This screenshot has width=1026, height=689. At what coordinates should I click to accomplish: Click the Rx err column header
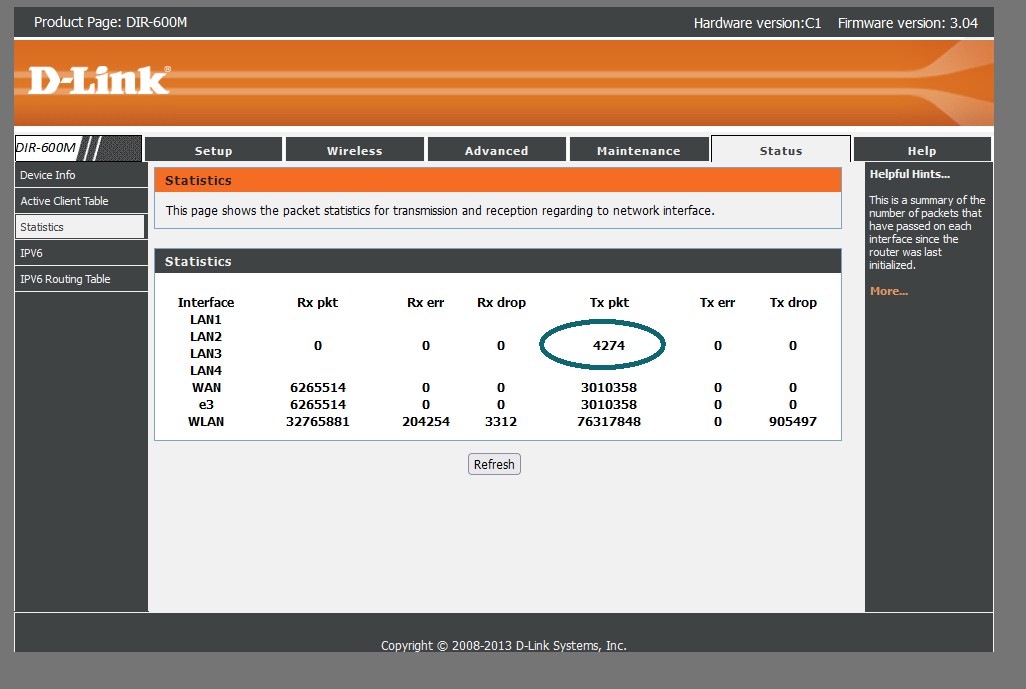425,302
